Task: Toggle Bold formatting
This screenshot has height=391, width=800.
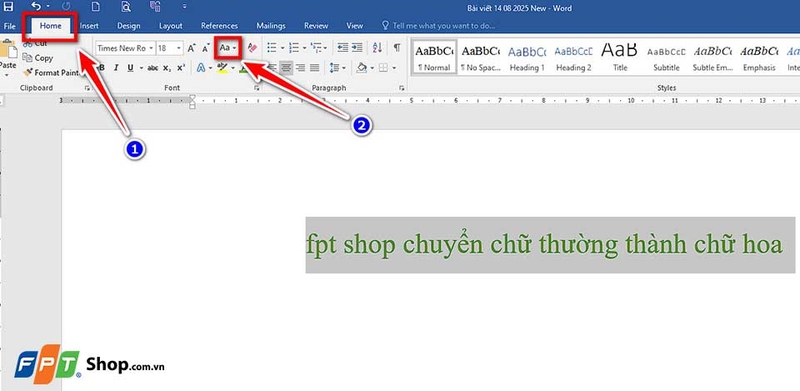Action: tap(102, 67)
